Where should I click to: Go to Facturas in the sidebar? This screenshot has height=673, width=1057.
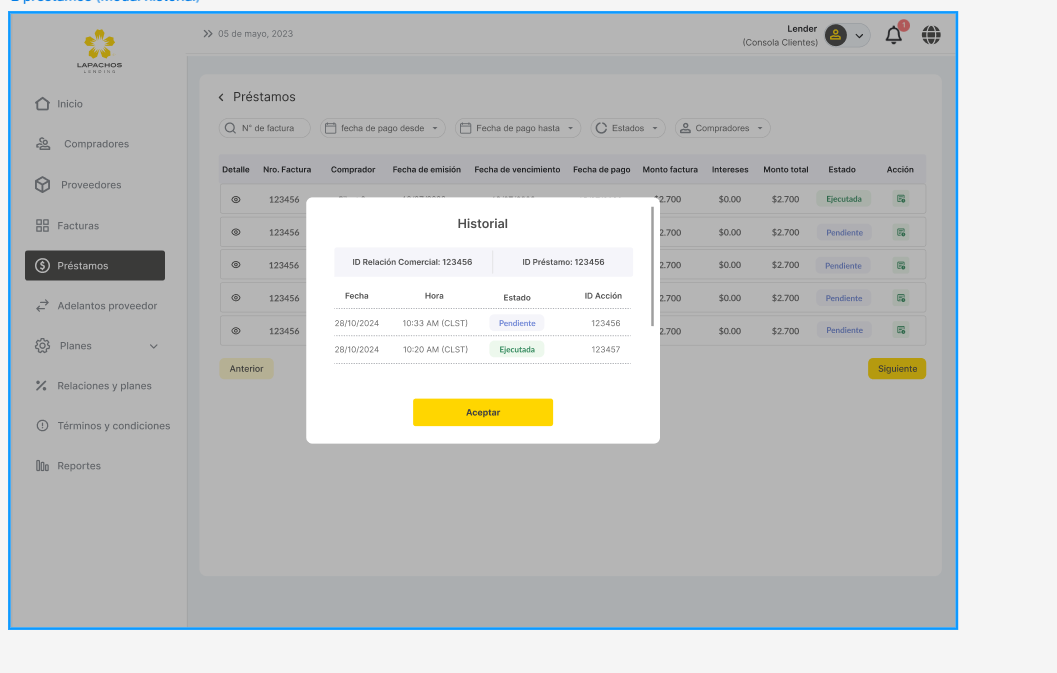tap(78, 226)
